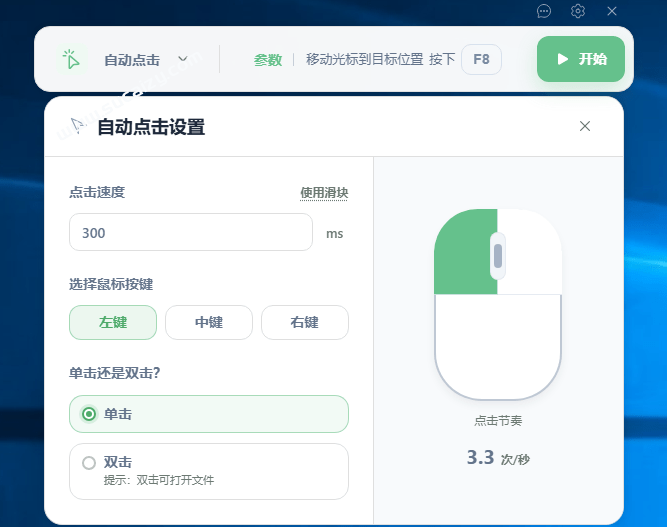Focus the 300 ms click speed field

pos(191,232)
